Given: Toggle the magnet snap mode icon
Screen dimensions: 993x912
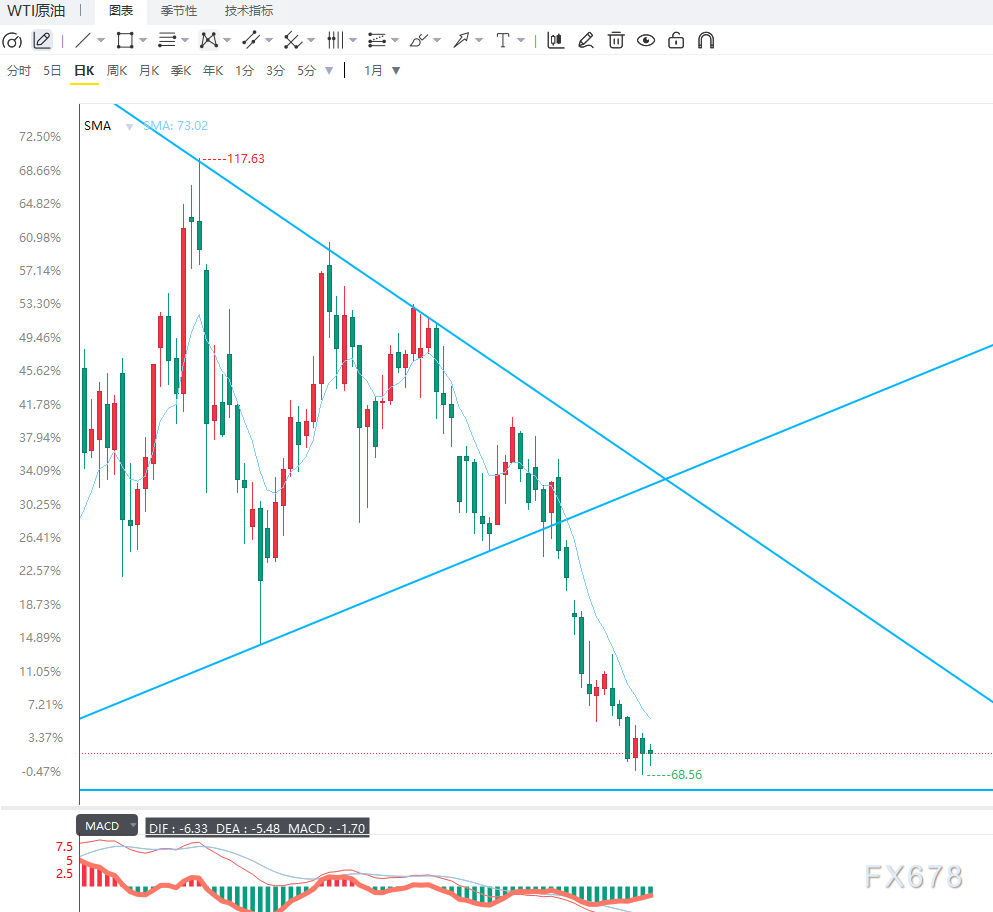Looking at the screenshot, I should tap(706, 41).
